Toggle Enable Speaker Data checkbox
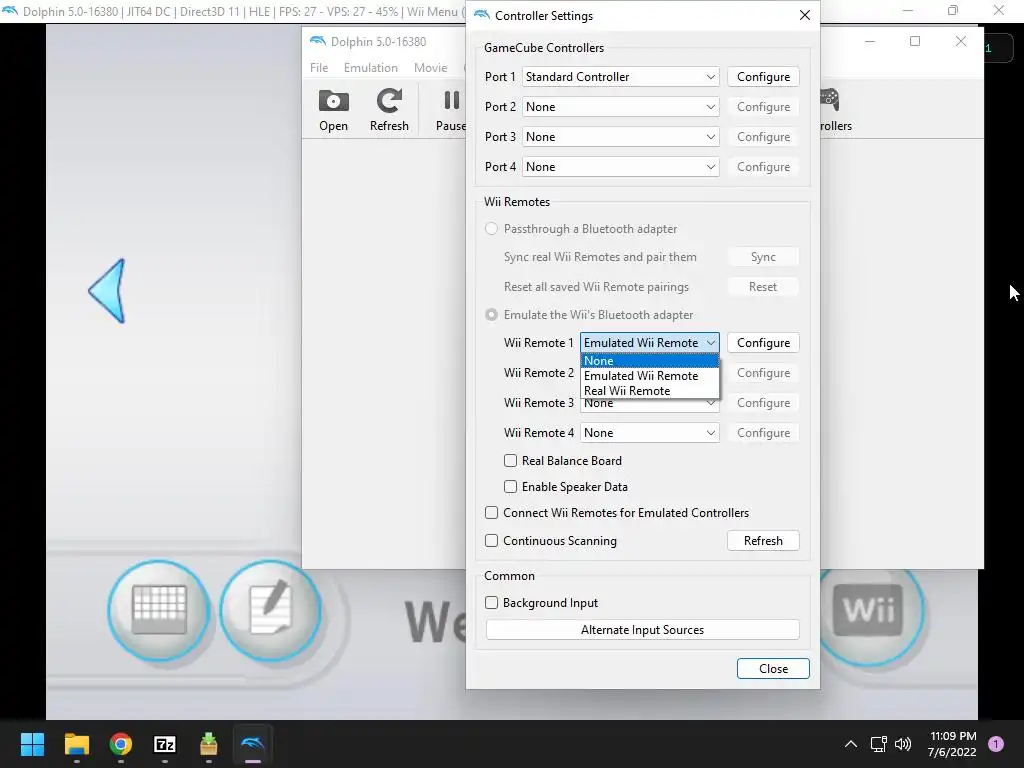Viewport: 1024px width, 768px height. (x=511, y=487)
